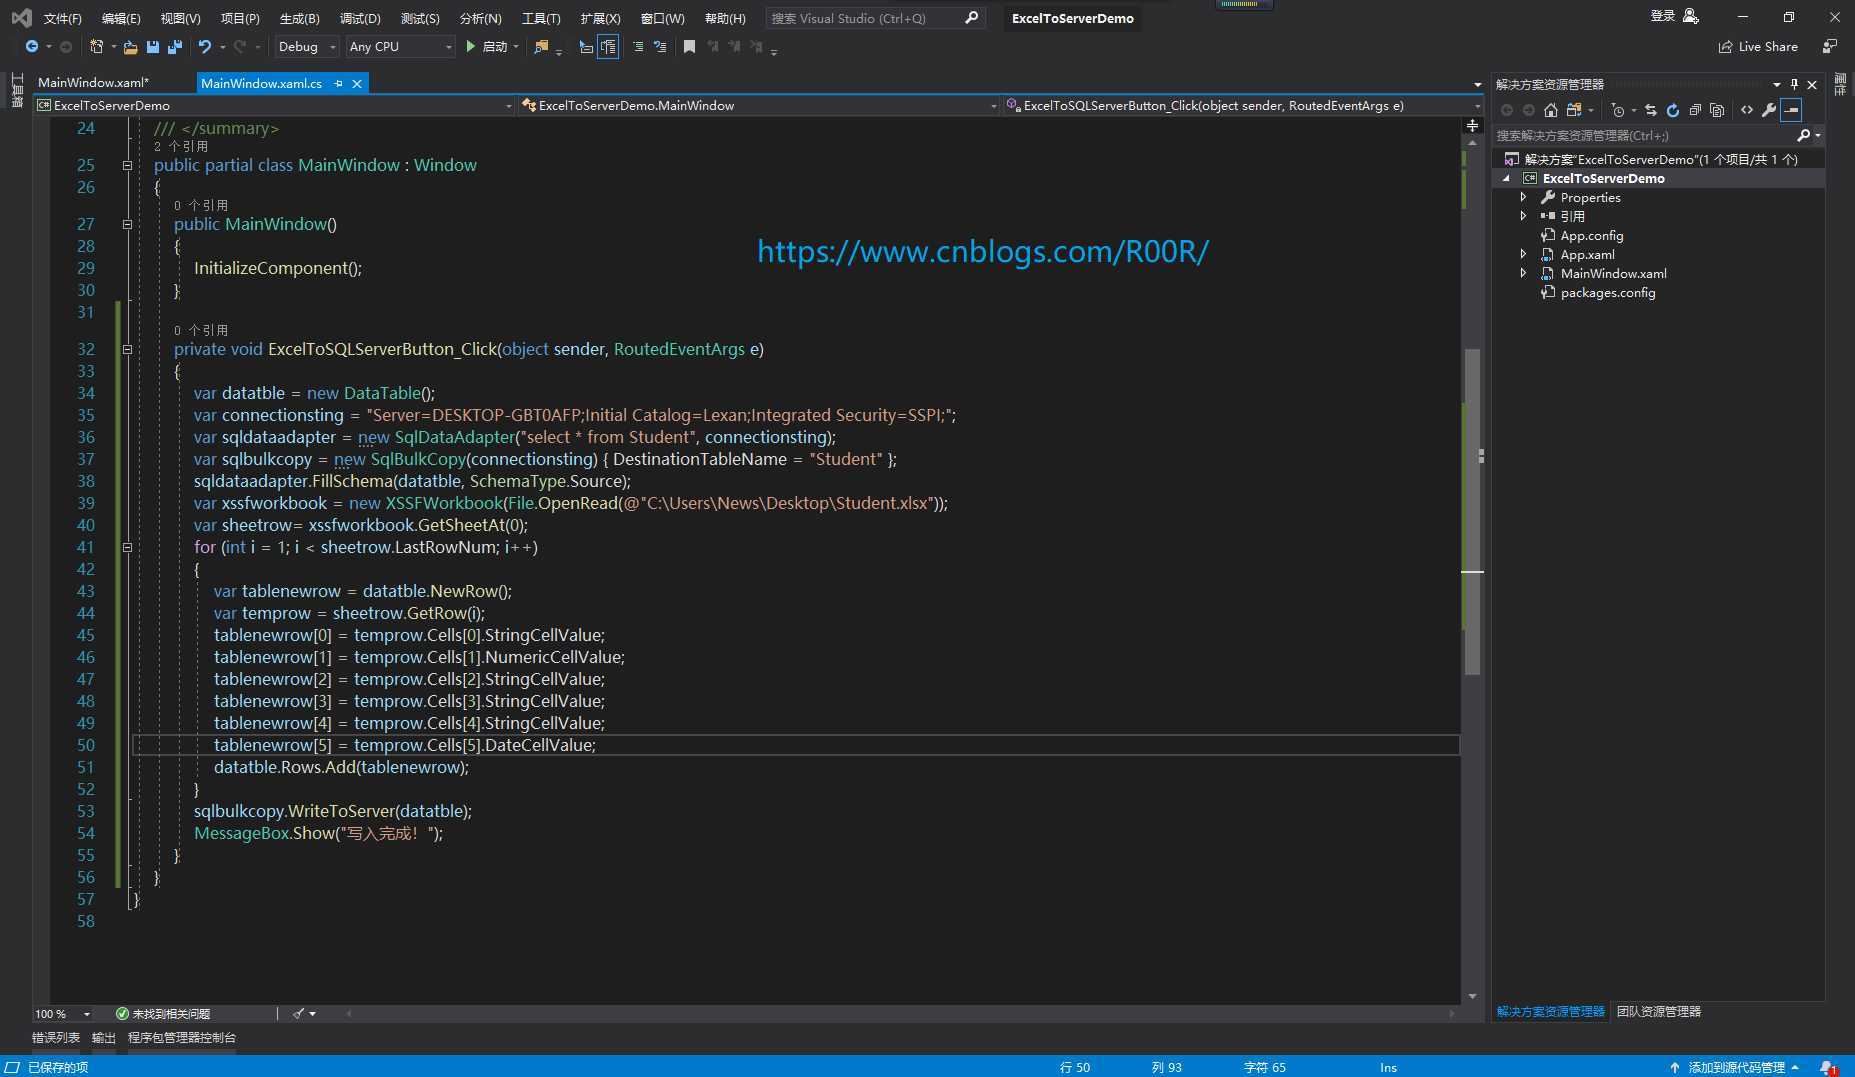Click the Undo arrow icon

(x=205, y=47)
